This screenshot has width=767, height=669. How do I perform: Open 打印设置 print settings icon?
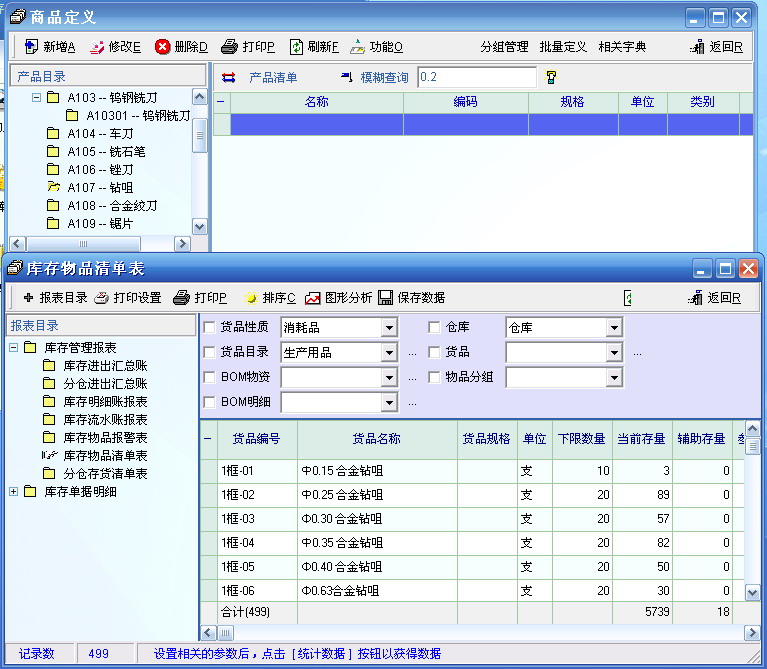click(x=102, y=298)
